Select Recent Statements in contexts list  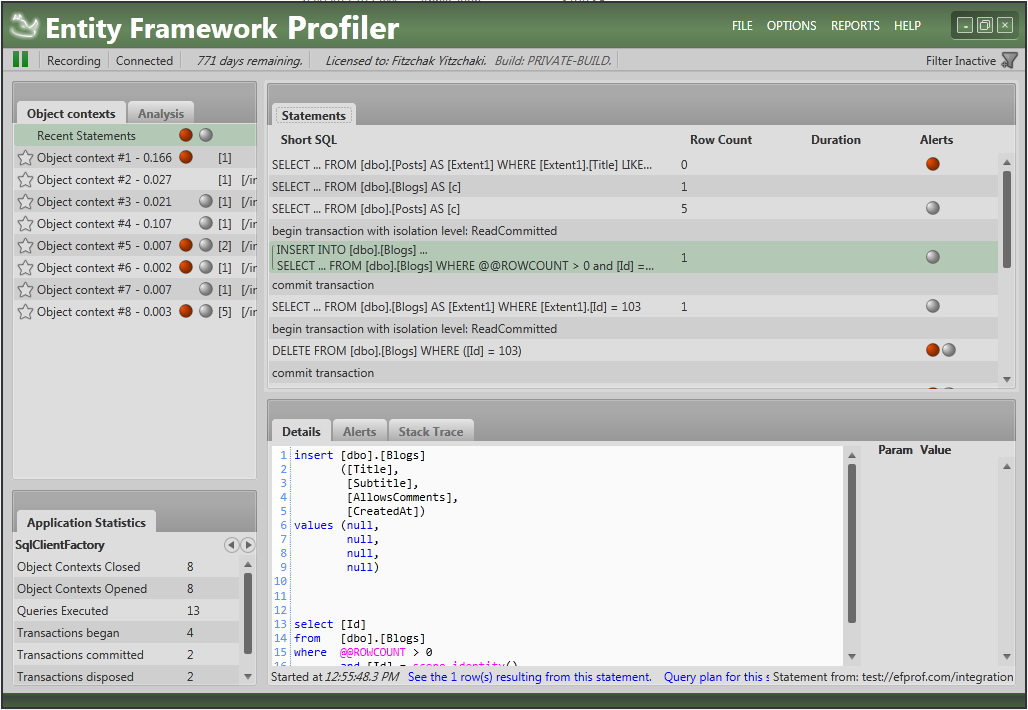click(x=135, y=135)
